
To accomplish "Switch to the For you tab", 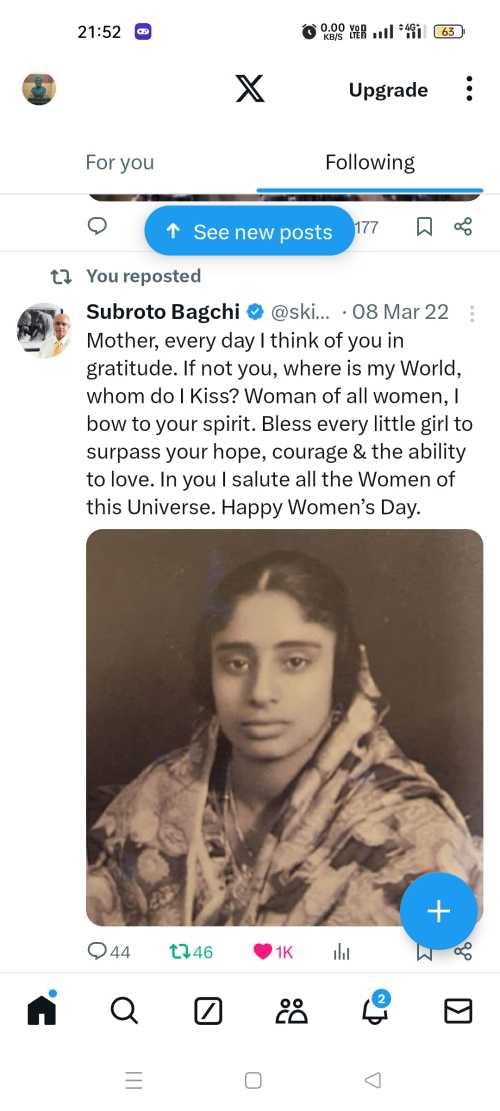I will tap(120, 162).
